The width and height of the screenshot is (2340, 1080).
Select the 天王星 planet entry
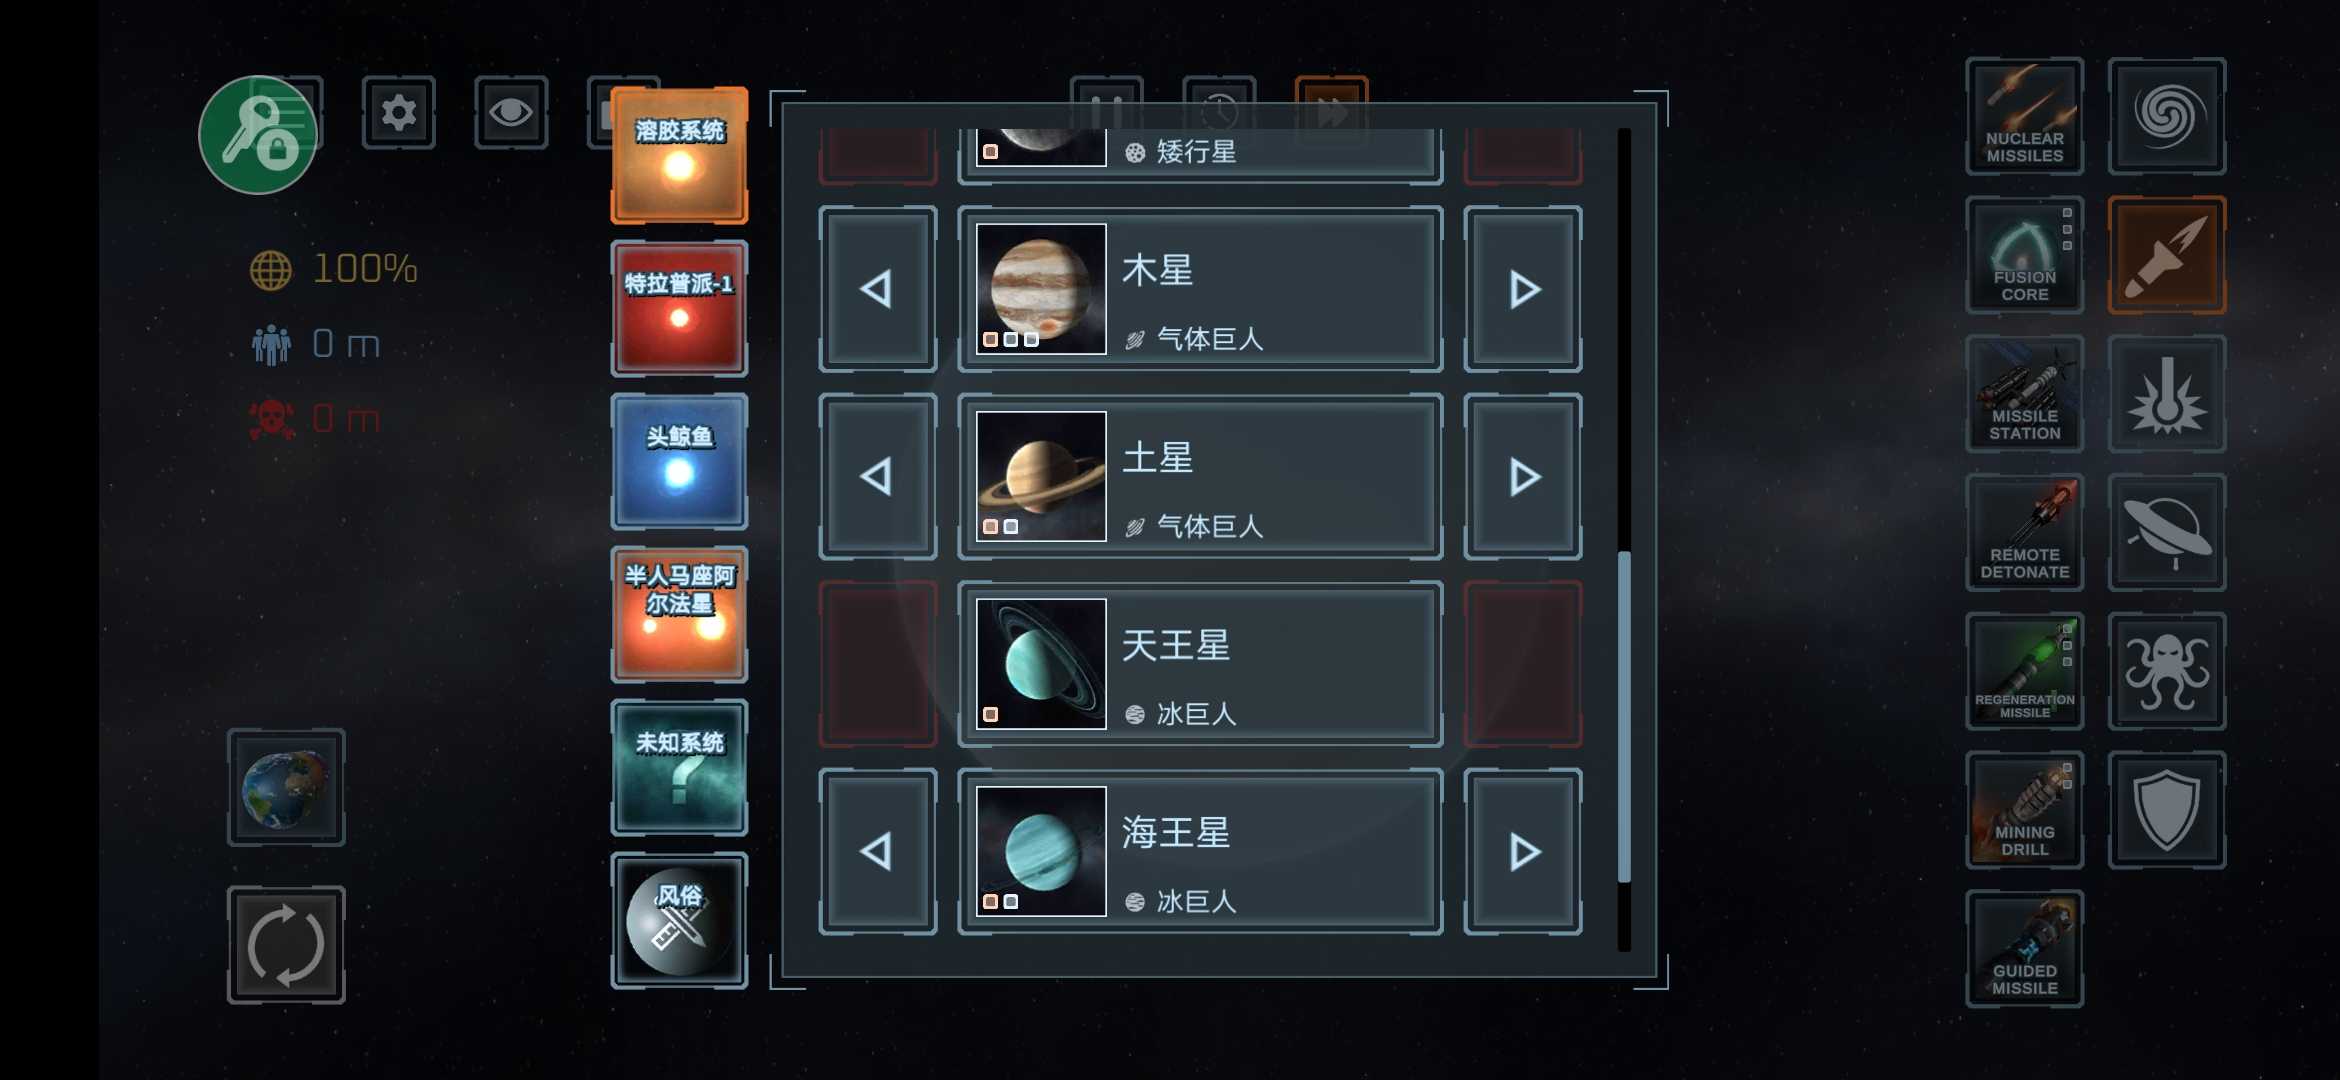click(x=1200, y=664)
